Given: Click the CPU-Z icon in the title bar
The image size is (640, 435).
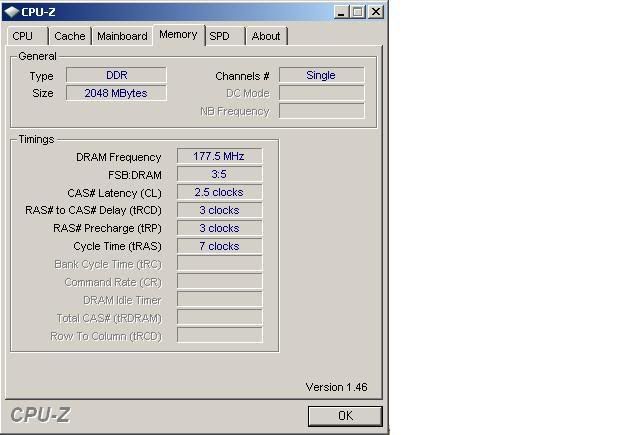Looking at the screenshot, I should 12,12.
